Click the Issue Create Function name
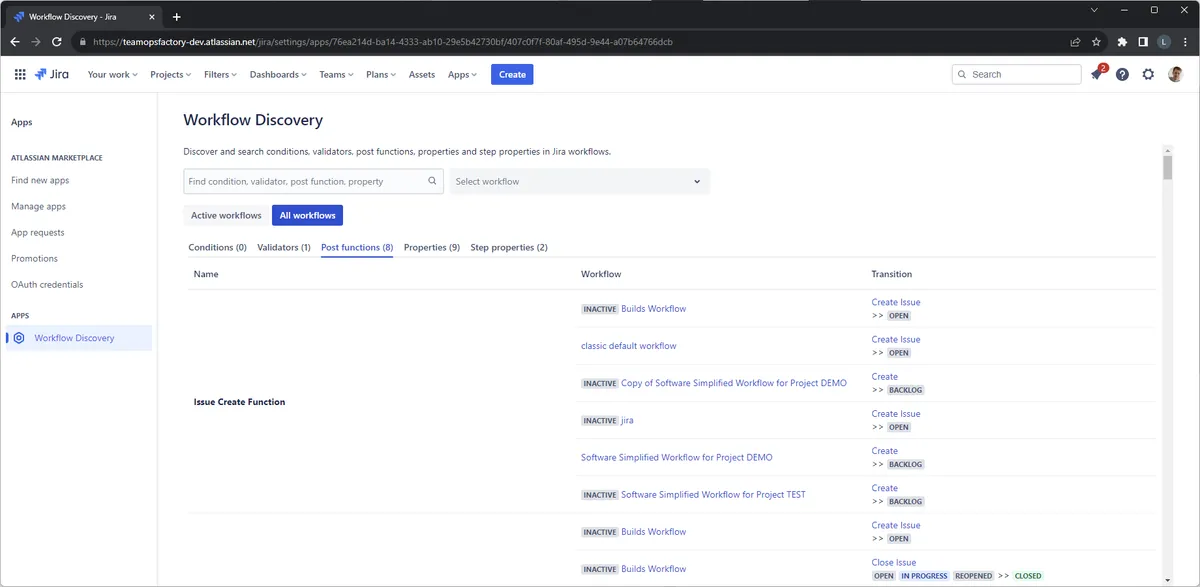Image resolution: width=1200 pixels, height=587 pixels. (239, 402)
